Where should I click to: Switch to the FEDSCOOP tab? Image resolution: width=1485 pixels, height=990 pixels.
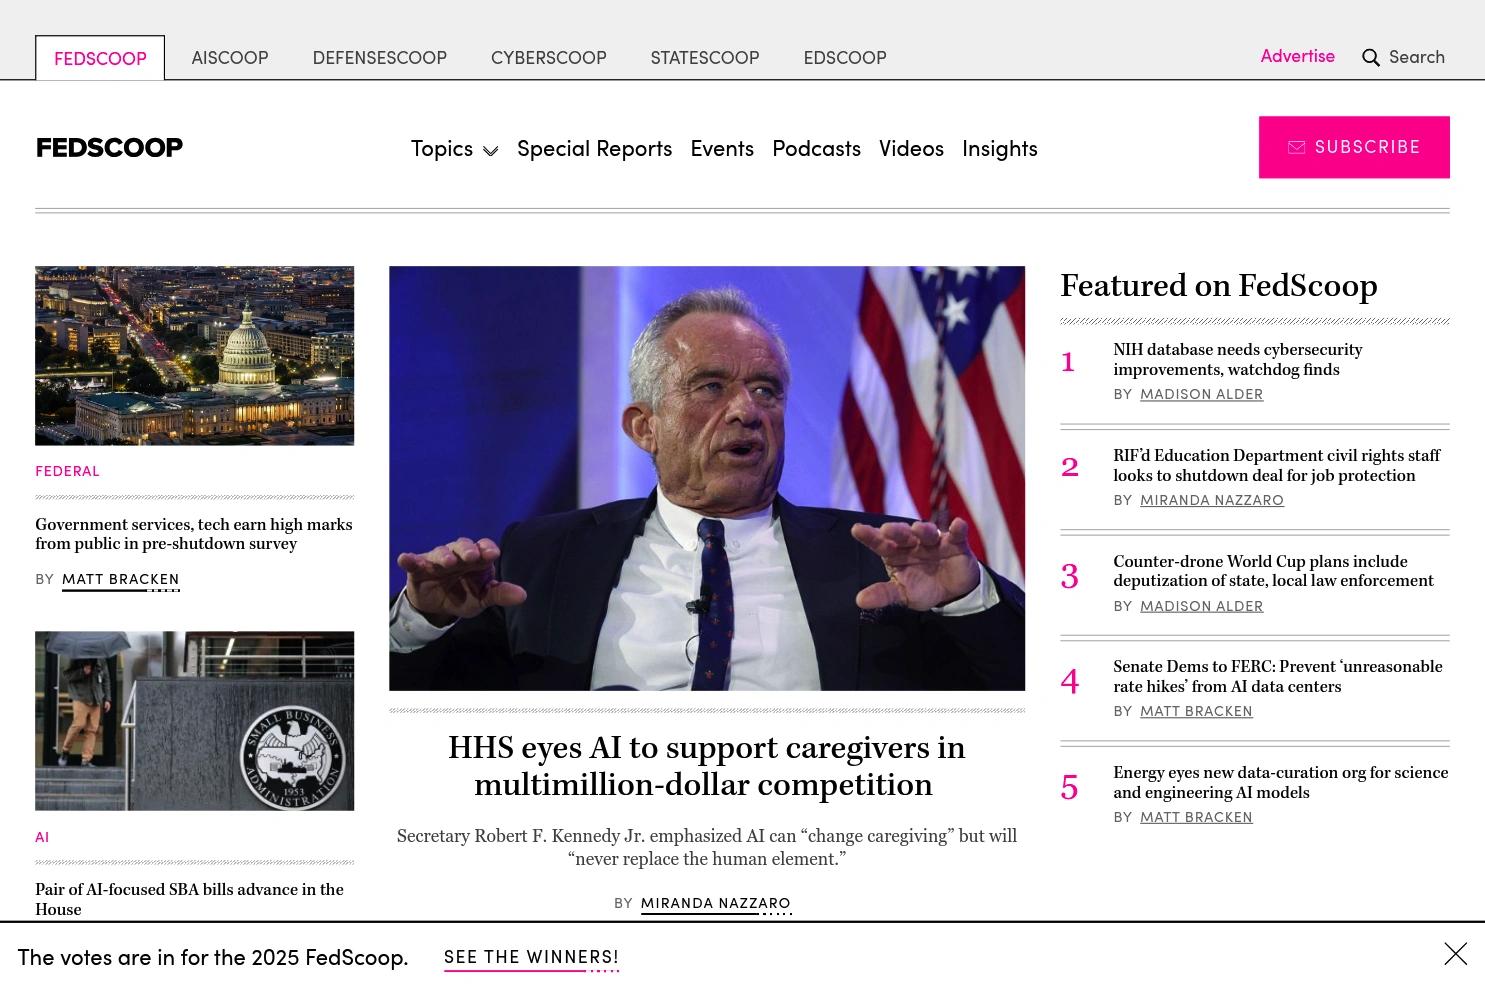pyautogui.click(x=100, y=58)
